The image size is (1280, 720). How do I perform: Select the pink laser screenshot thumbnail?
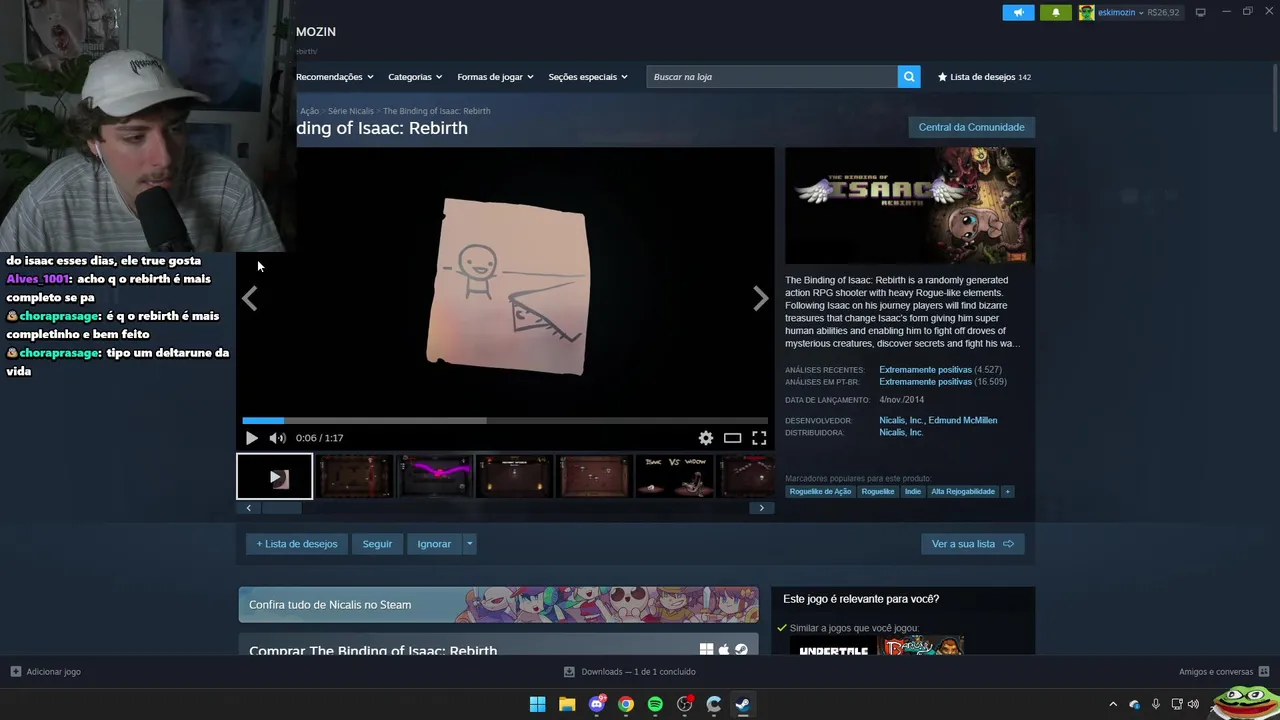[x=435, y=476]
